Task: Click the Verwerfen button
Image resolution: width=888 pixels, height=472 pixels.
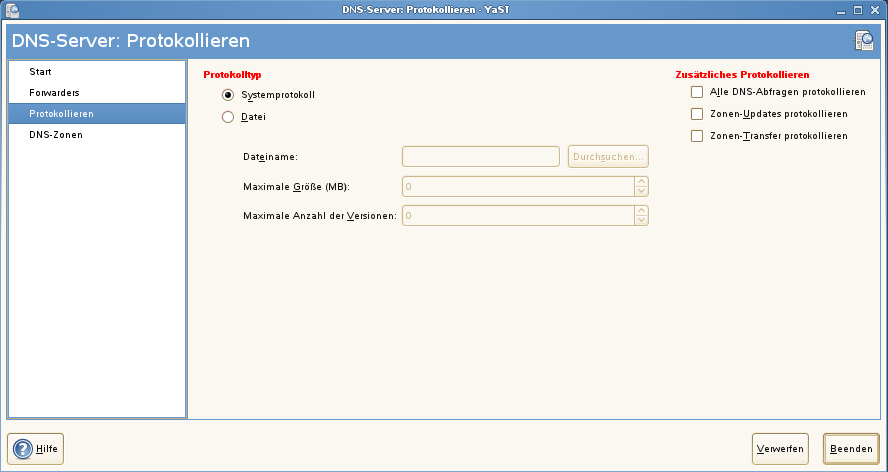Action: pyautogui.click(x=780, y=449)
